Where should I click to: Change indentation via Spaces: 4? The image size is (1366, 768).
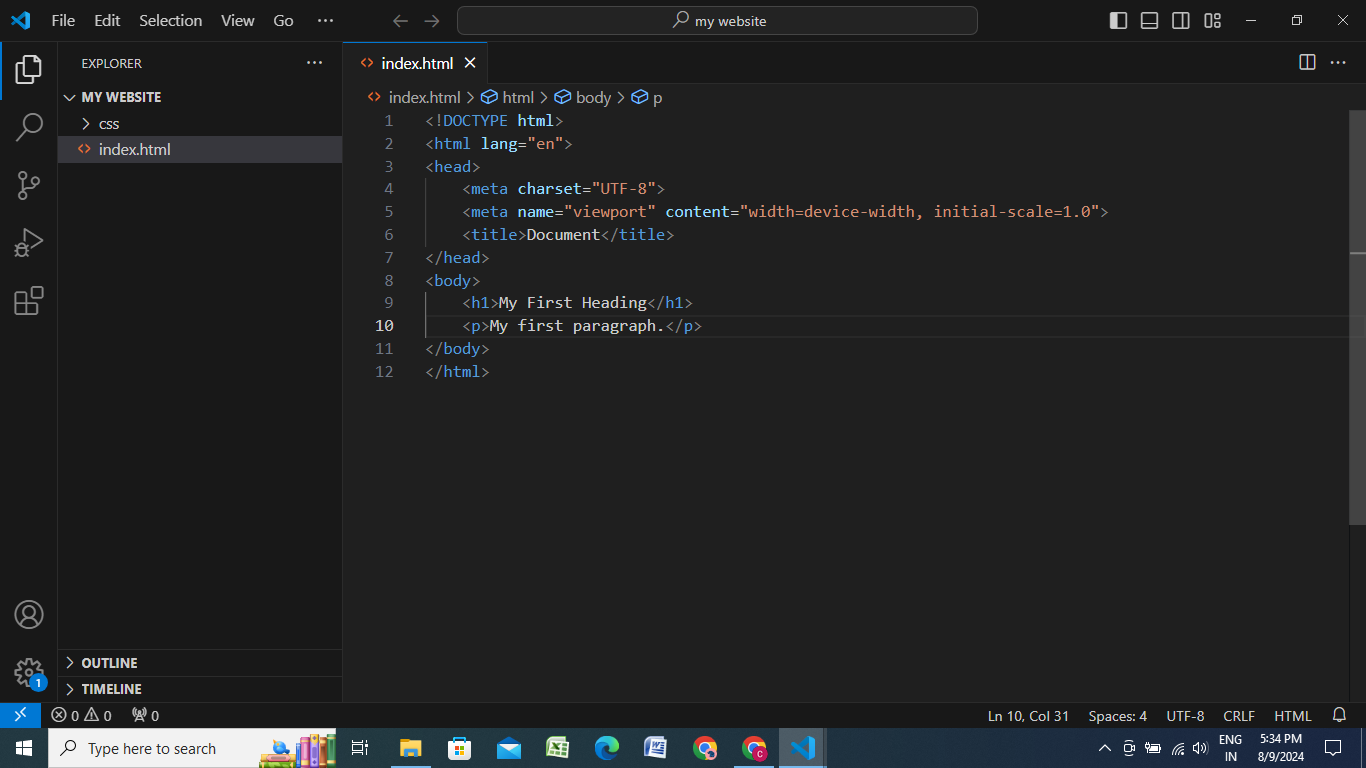1118,716
